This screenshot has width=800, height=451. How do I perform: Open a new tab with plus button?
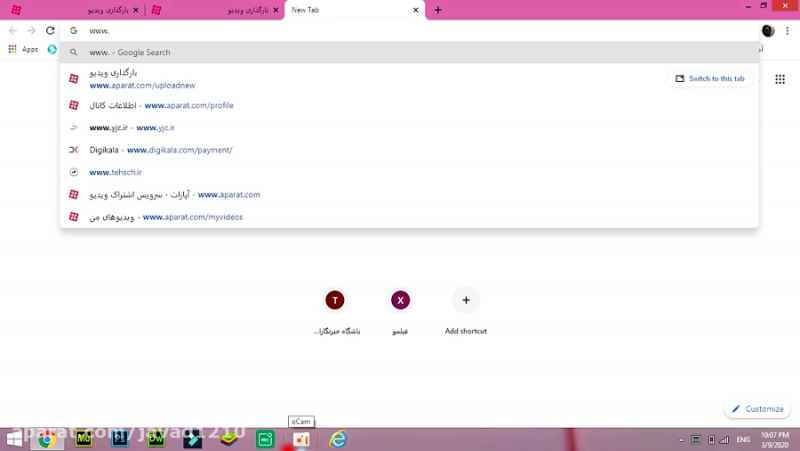coord(438,10)
